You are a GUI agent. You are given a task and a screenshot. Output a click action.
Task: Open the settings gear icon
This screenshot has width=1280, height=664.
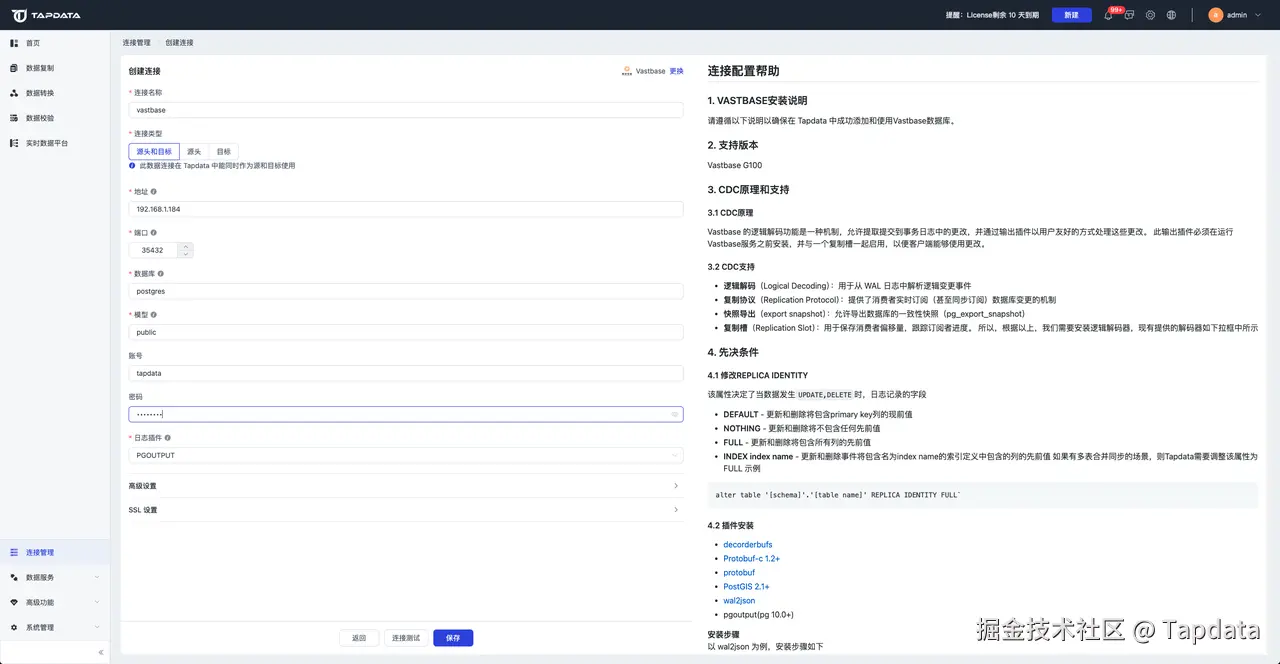pos(1150,15)
